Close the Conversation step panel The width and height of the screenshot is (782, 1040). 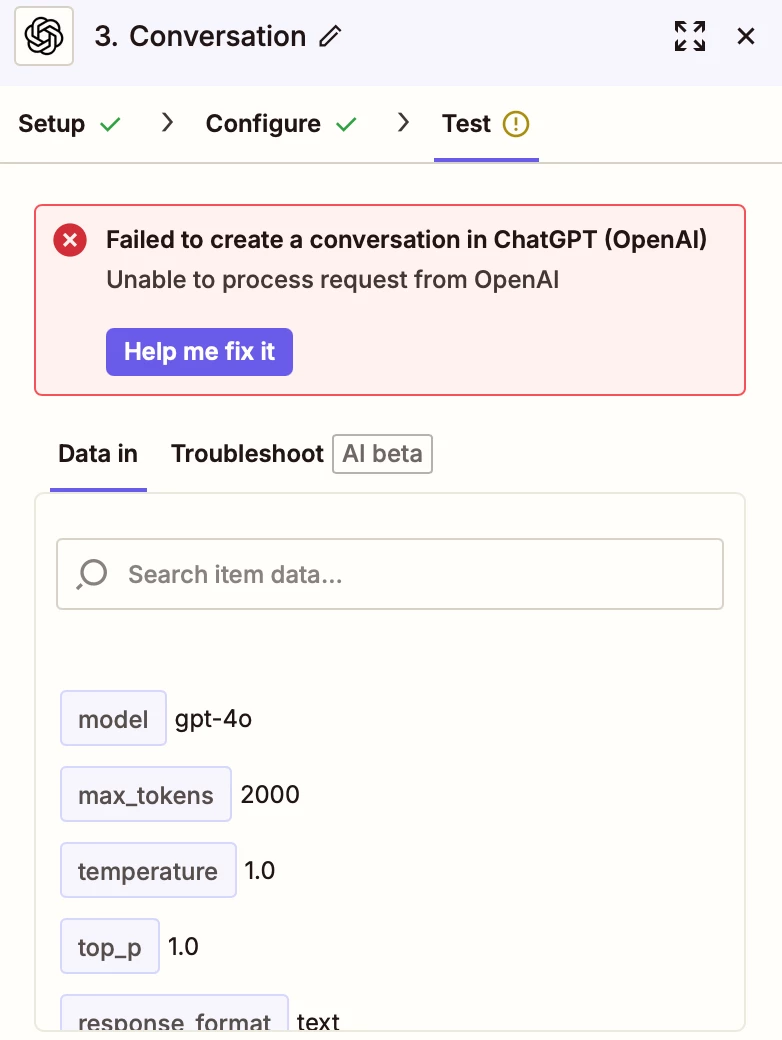coord(746,36)
